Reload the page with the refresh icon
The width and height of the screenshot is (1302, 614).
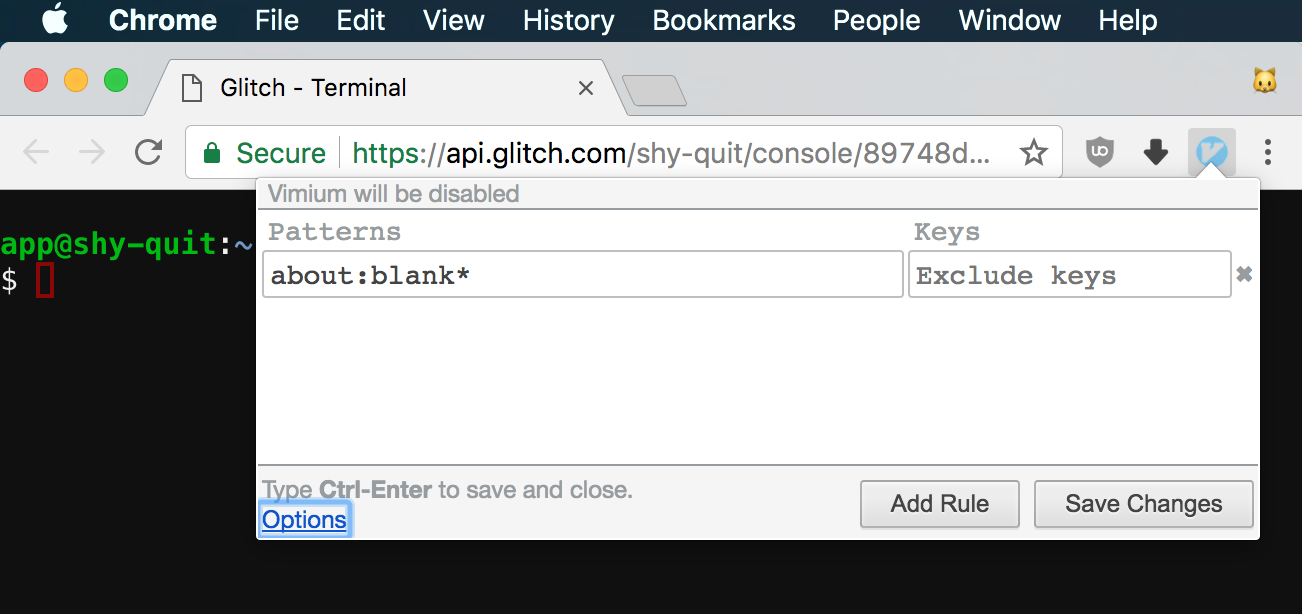point(148,152)
